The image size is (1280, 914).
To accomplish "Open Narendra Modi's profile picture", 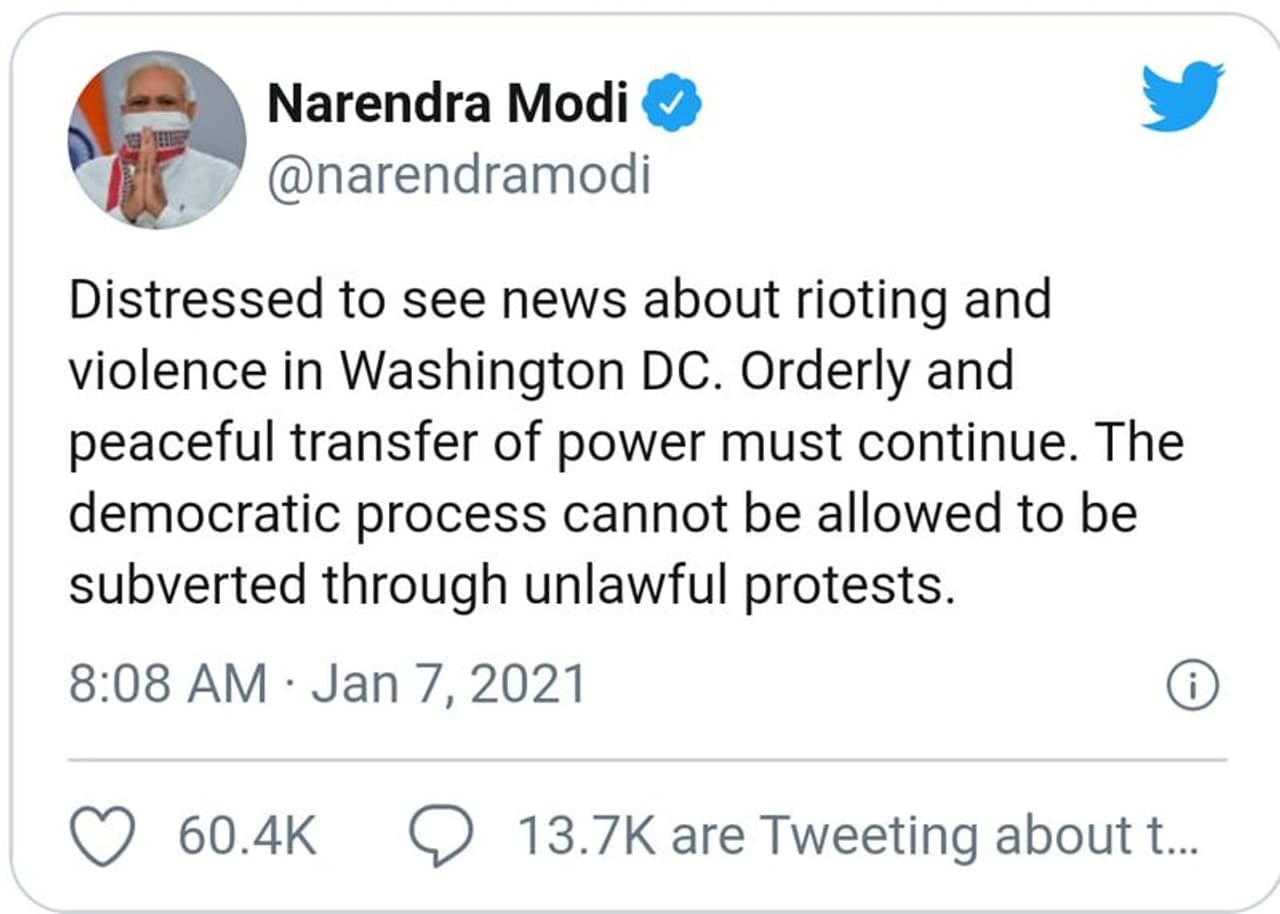I will point(157,139).
